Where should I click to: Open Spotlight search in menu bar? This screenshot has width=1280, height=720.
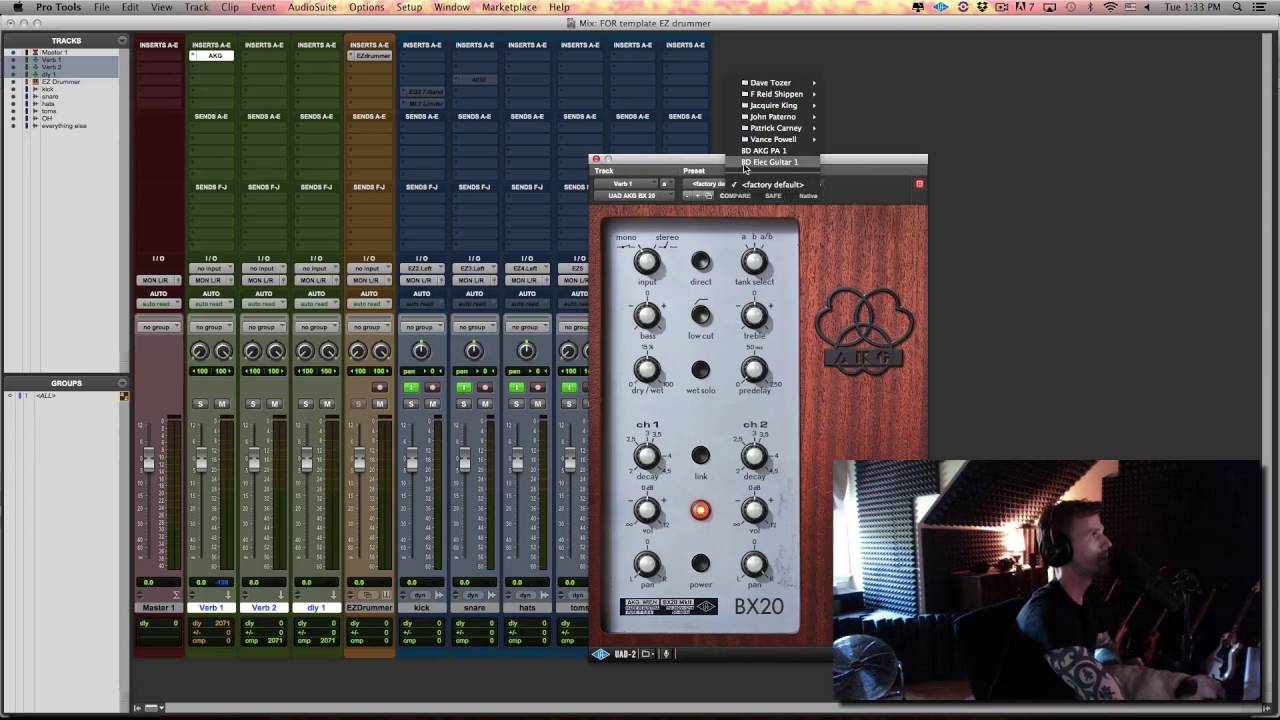pos(1238,7)
